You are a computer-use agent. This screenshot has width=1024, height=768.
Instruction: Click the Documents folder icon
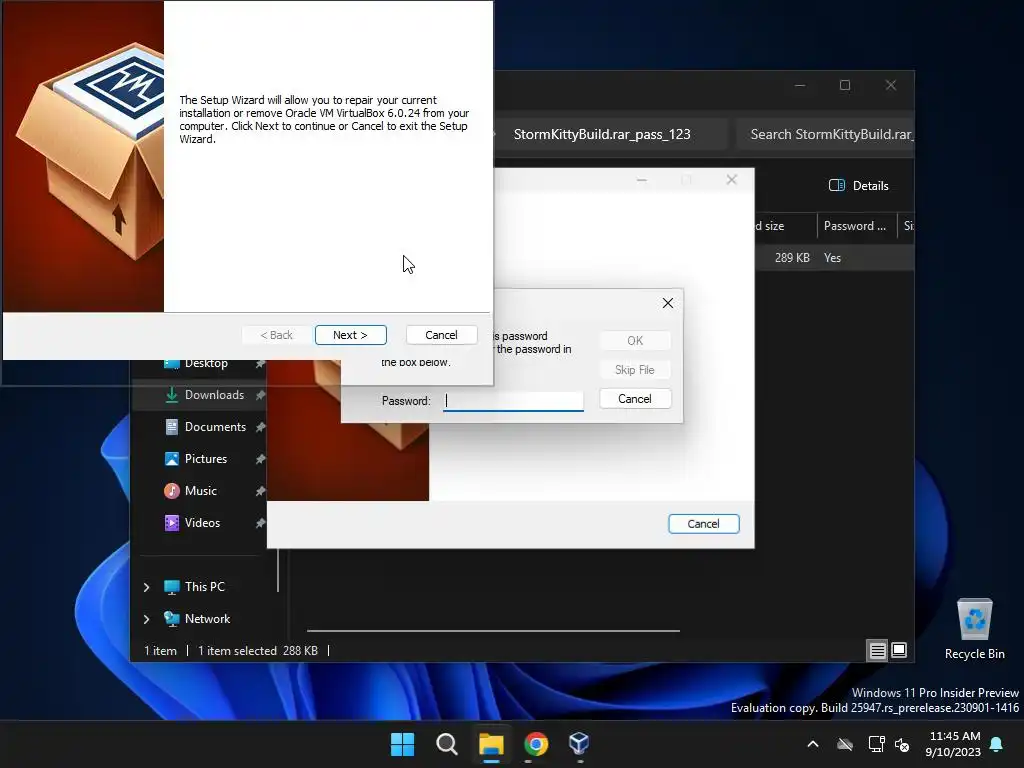[x=172, y=427]
